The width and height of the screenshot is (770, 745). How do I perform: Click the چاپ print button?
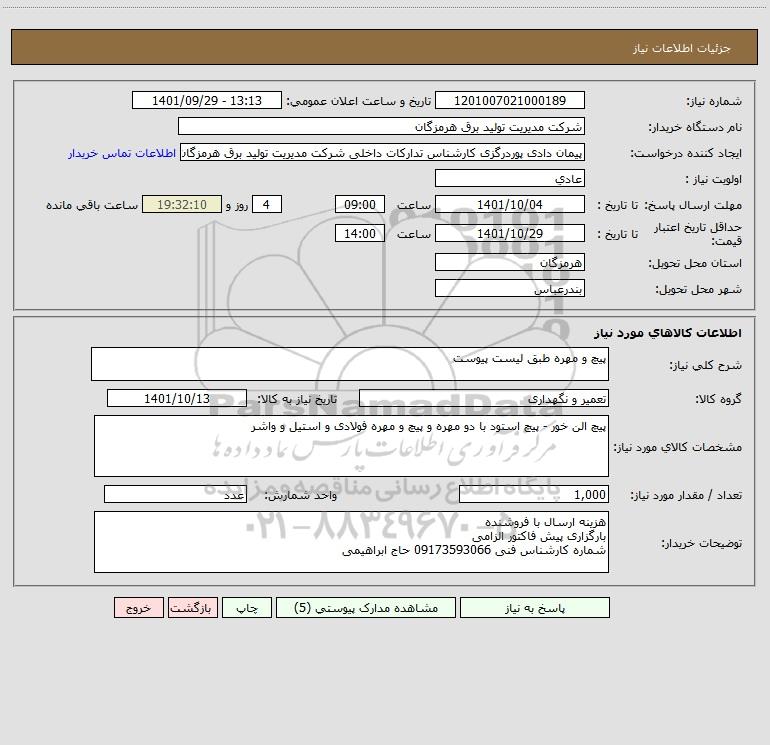pos(247,608)
